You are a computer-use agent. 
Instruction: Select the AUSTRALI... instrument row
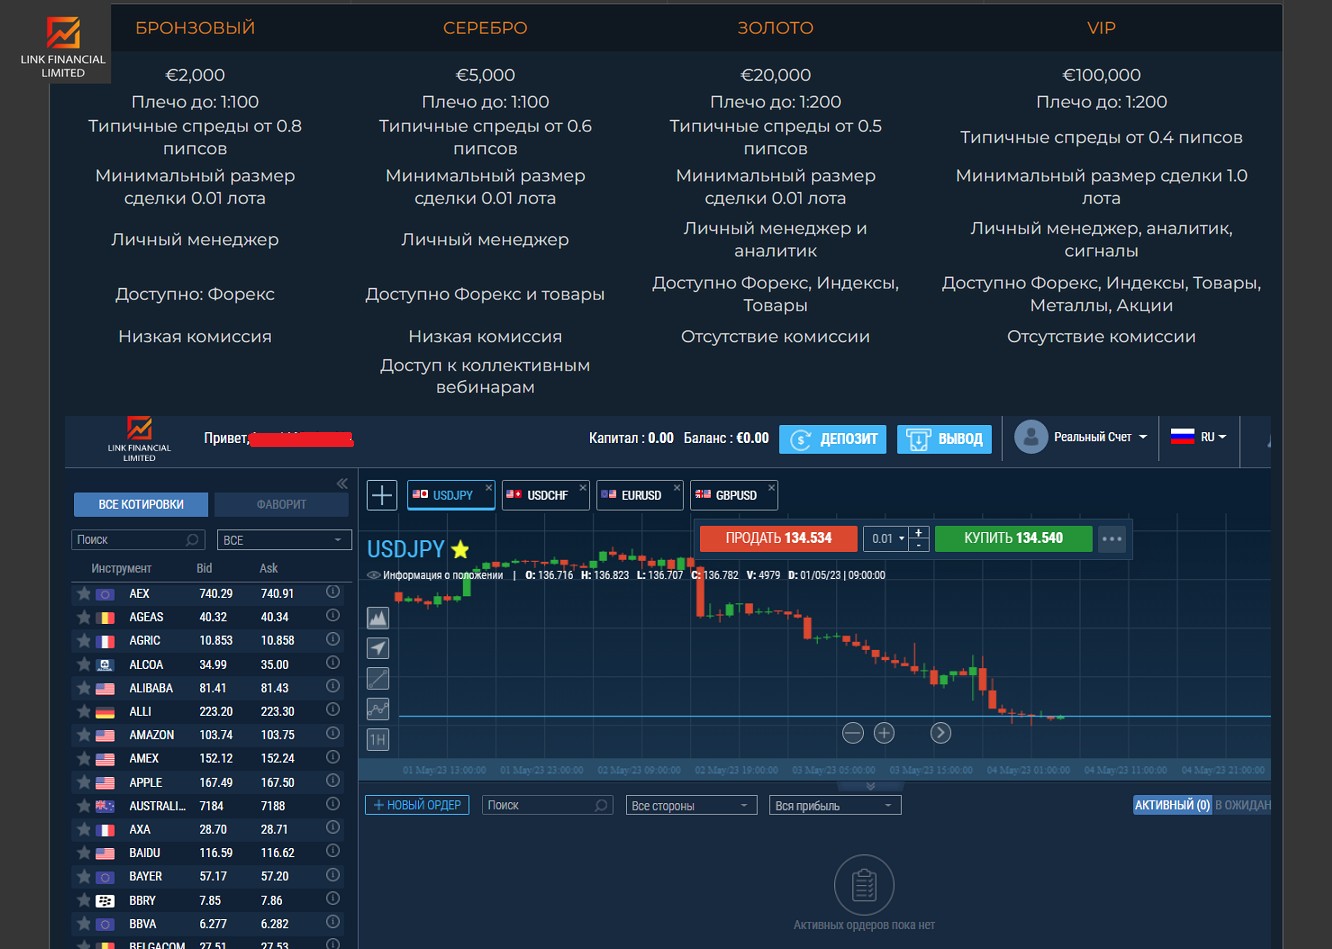pyautogui.click(x=208, y=806)
